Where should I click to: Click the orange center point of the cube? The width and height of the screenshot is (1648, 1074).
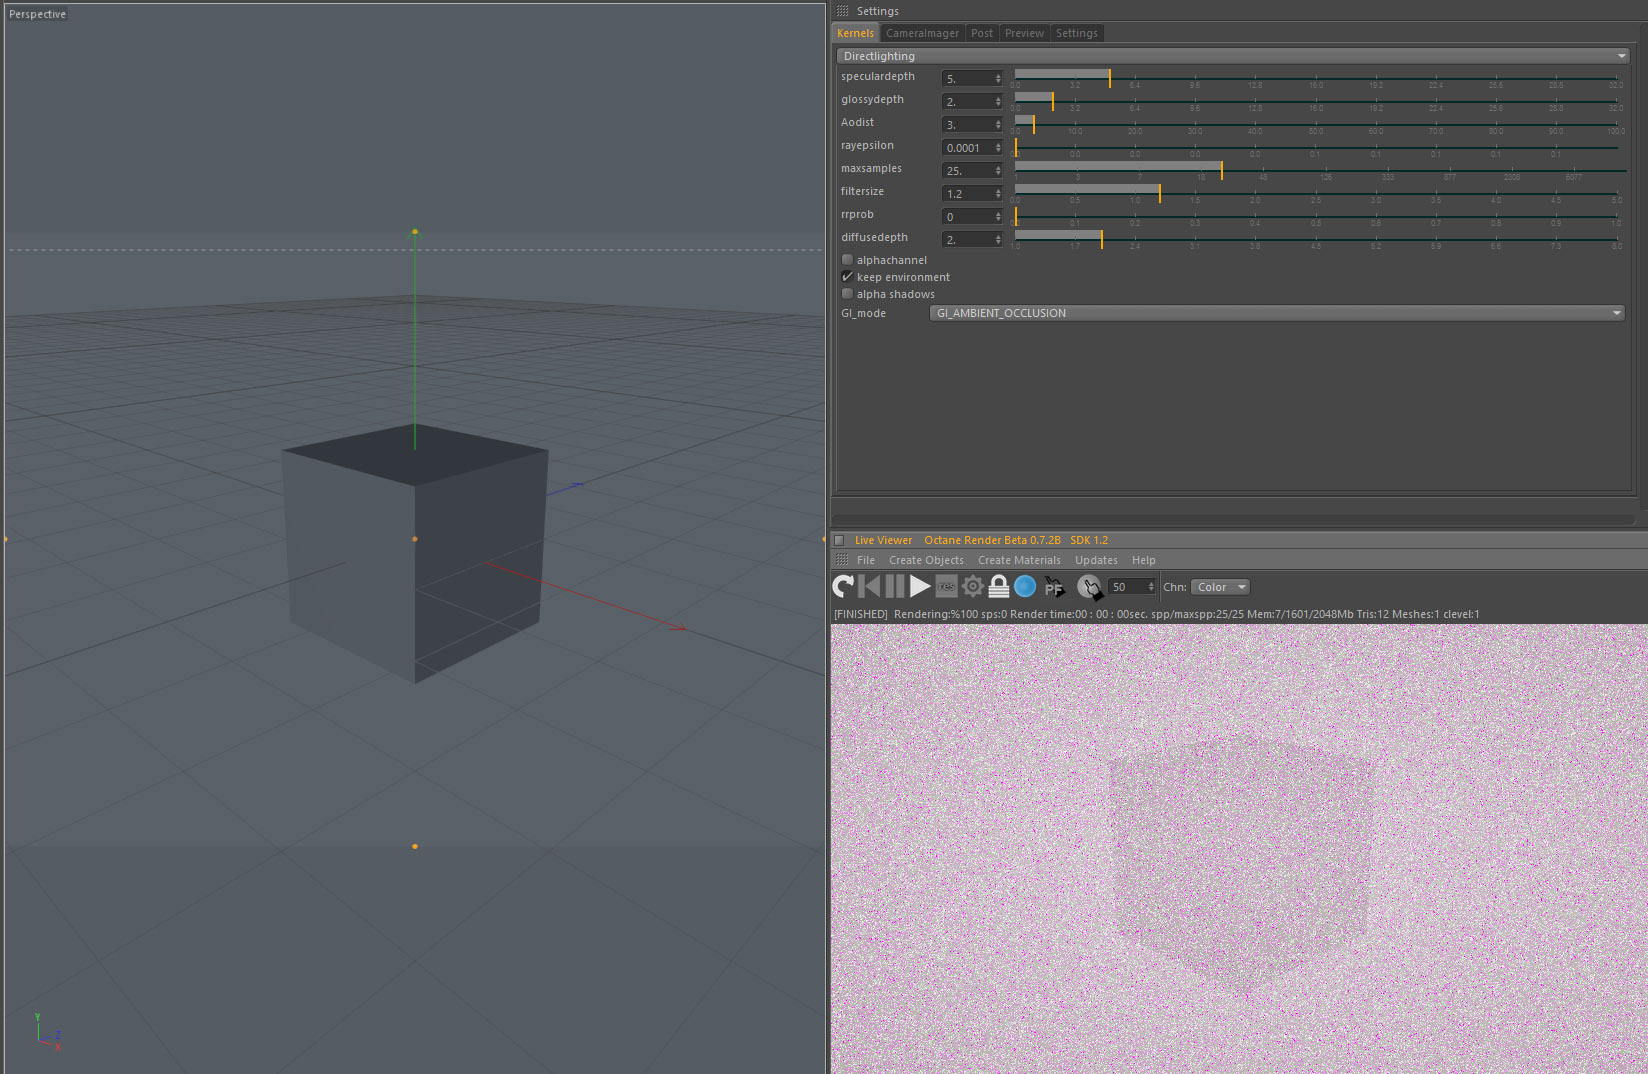point(415,539)
